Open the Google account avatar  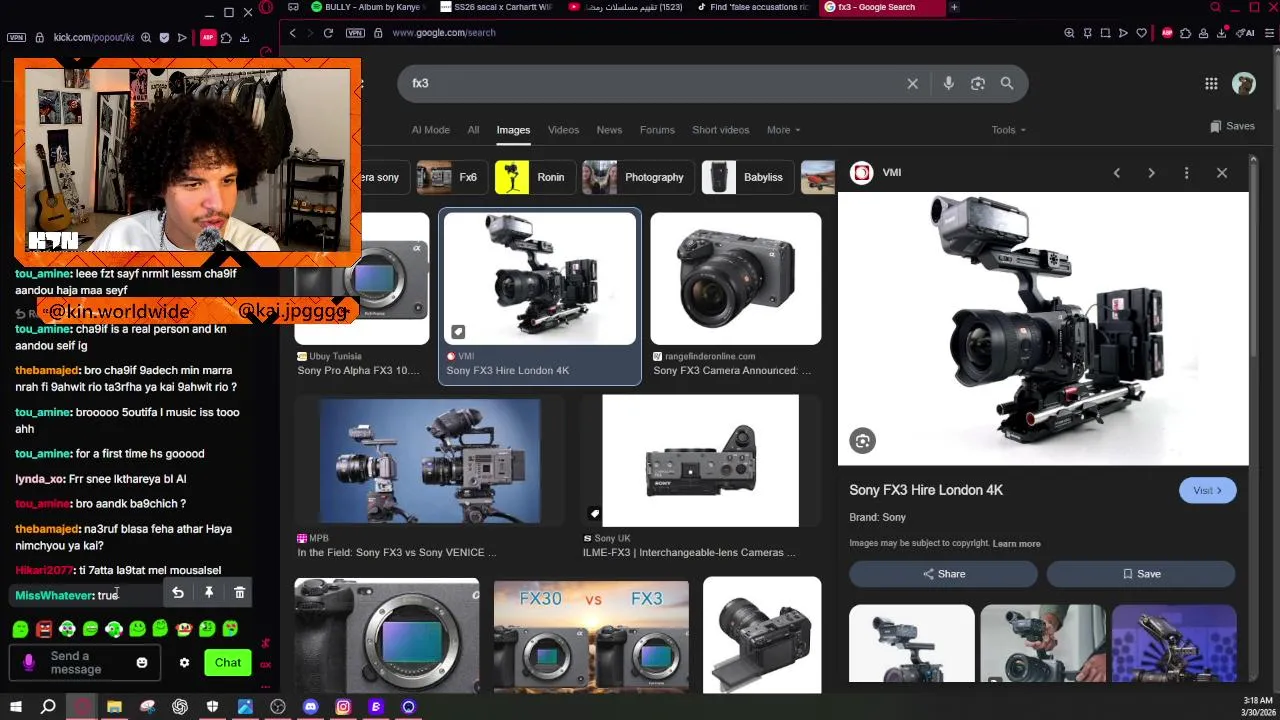(x=1244, y=84)
